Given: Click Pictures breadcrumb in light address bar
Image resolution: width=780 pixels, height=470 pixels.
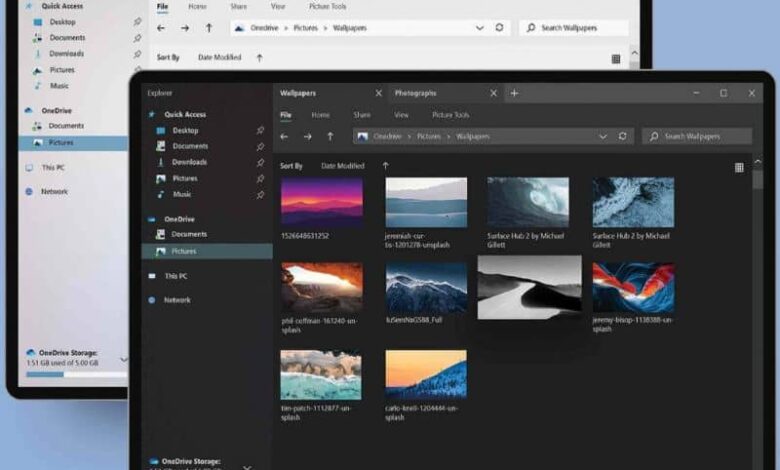Looking at the screenshot, I should 305,28.
